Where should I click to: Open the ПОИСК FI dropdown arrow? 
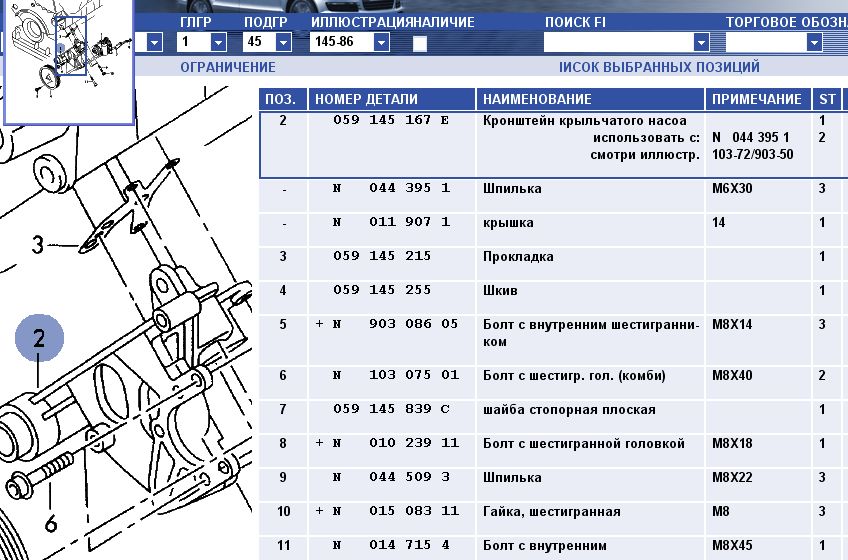[701, 42]
